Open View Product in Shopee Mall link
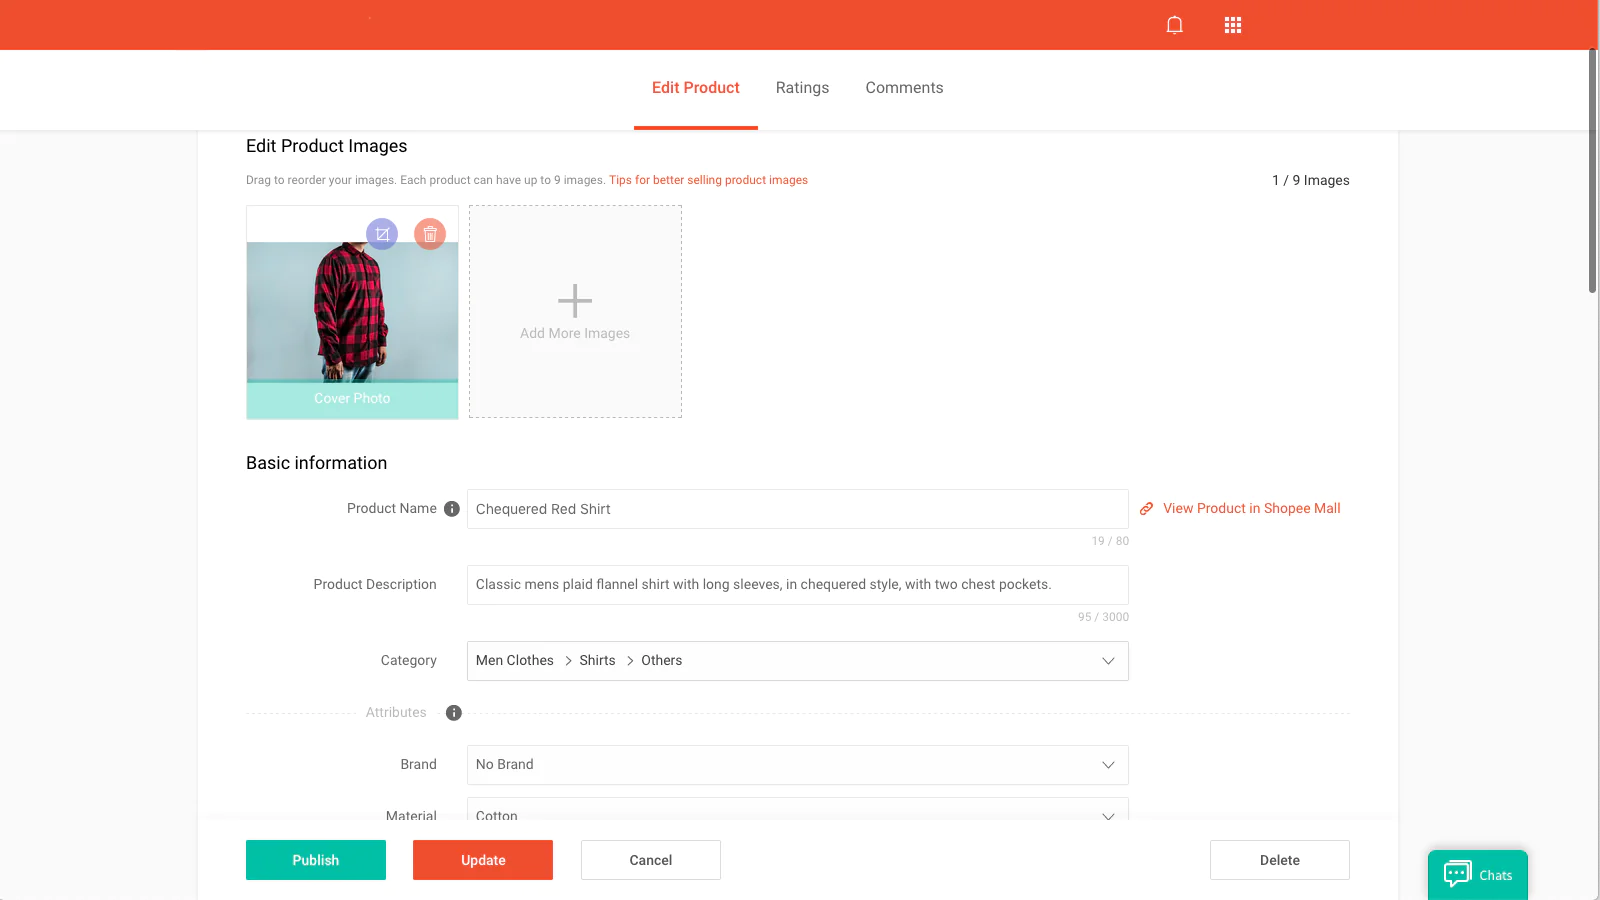 pyautogui.click(x=1251, y=509)
